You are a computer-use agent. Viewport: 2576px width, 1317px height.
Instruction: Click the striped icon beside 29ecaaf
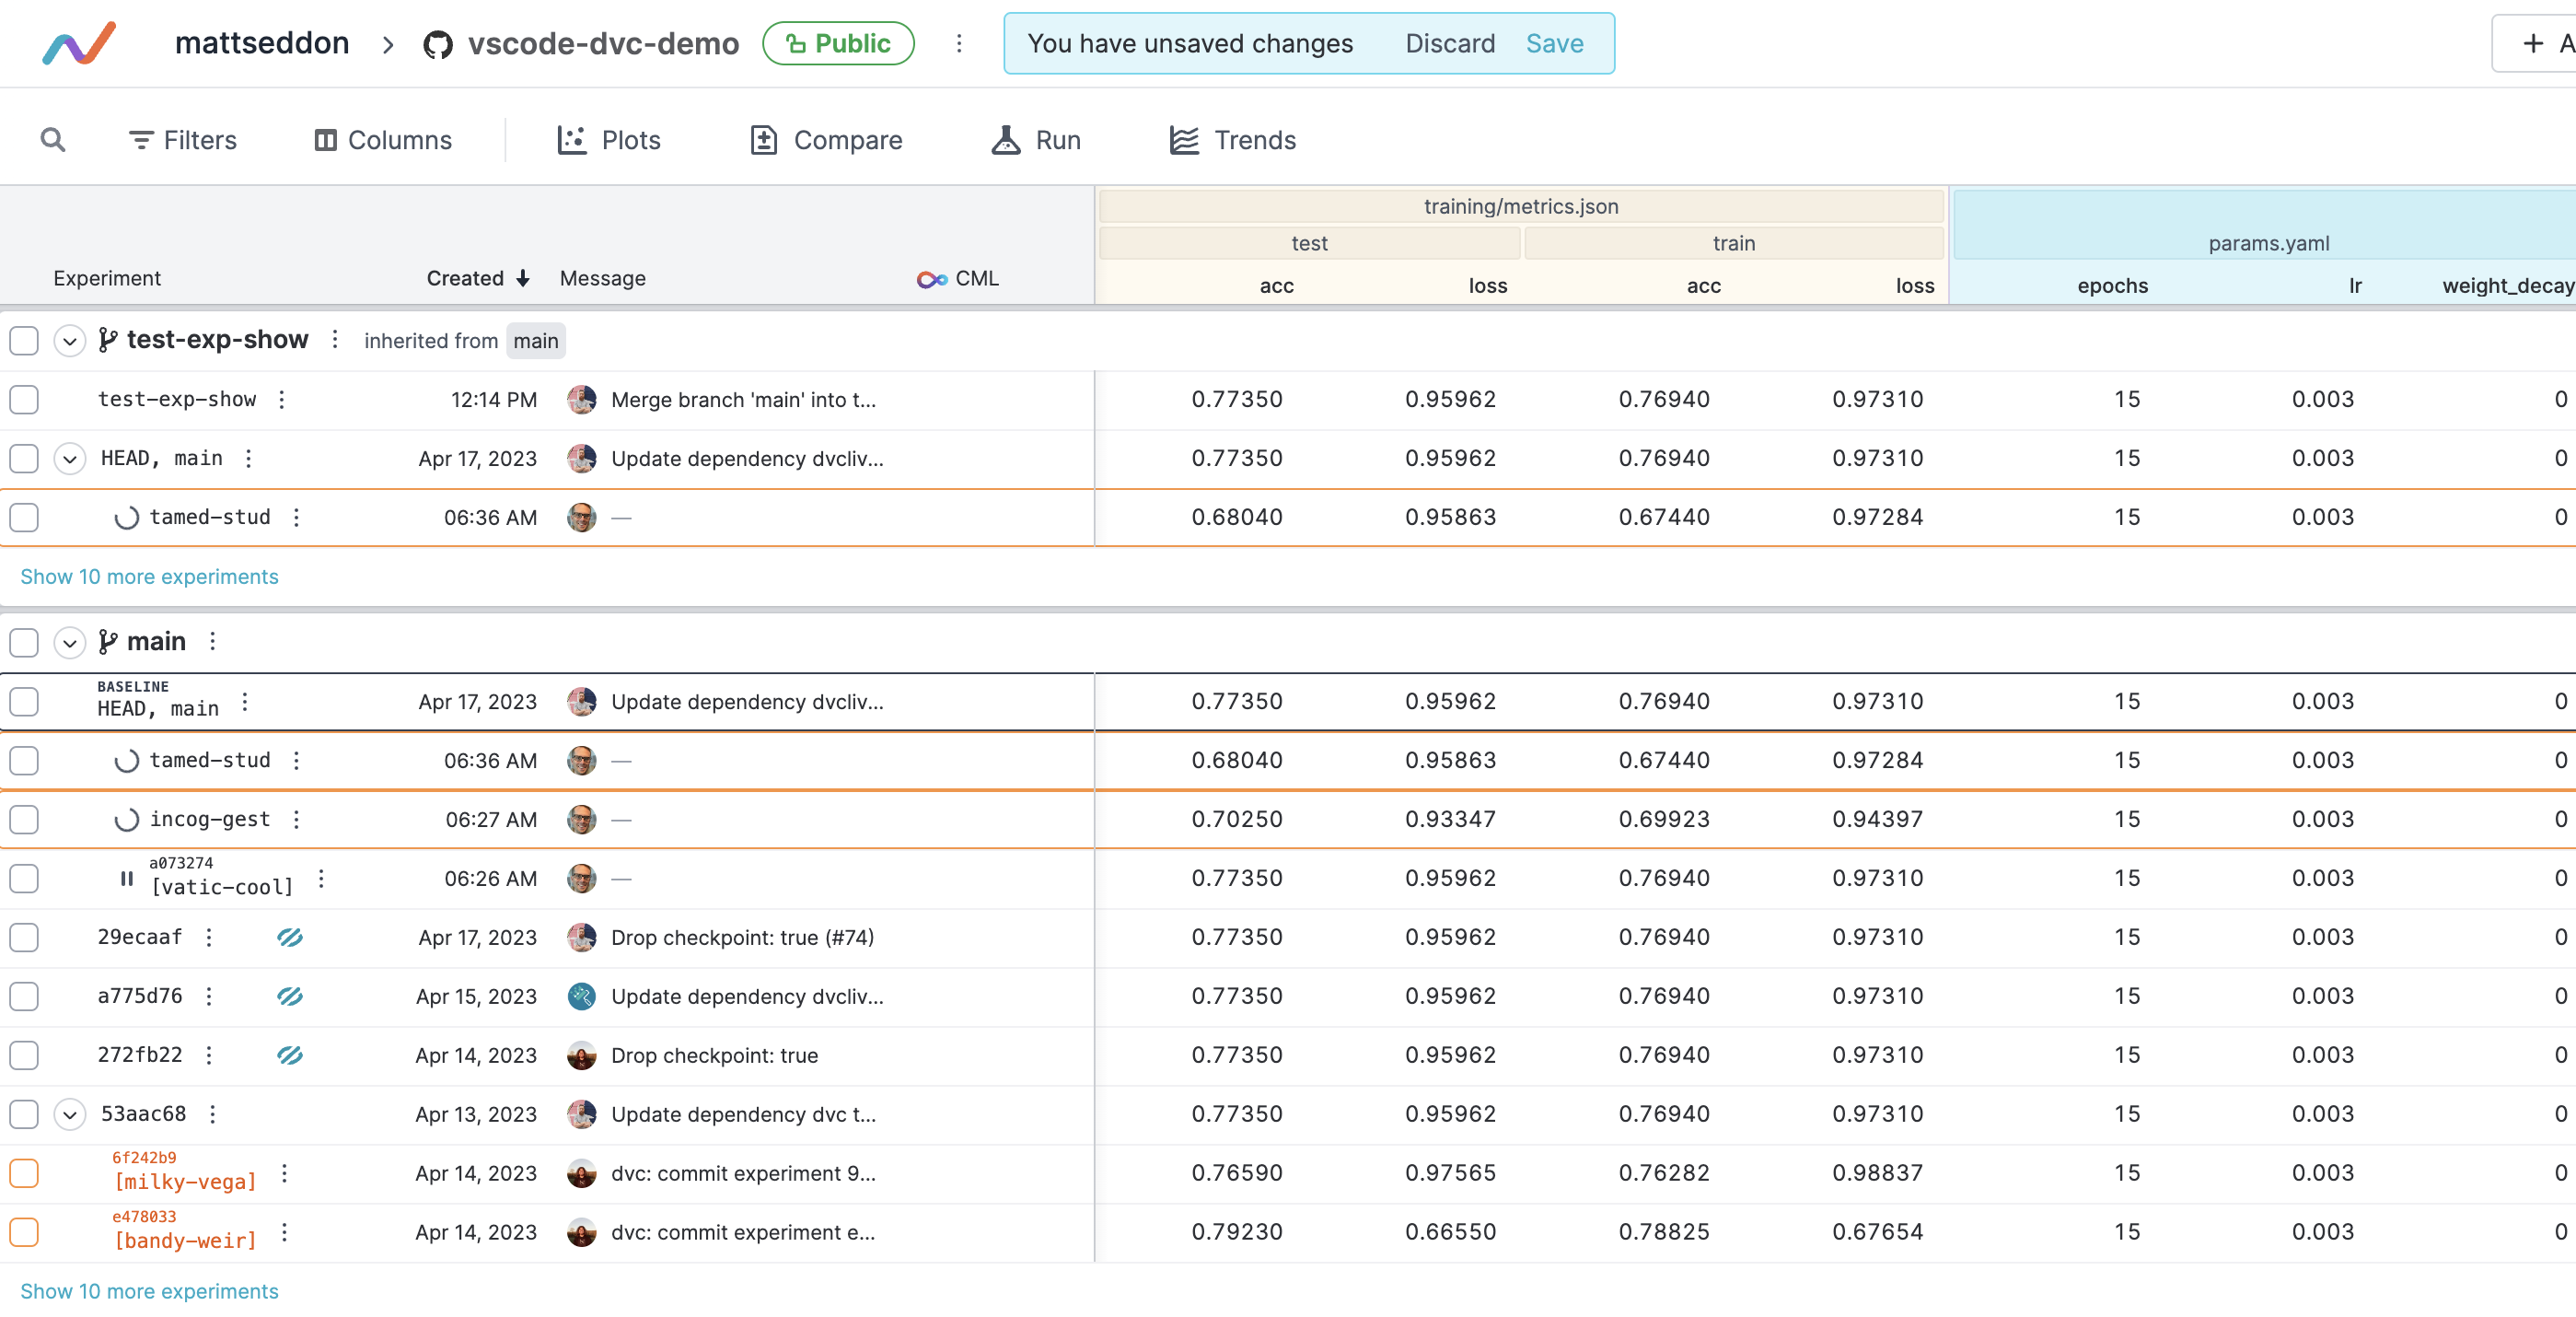click(290, 937)
